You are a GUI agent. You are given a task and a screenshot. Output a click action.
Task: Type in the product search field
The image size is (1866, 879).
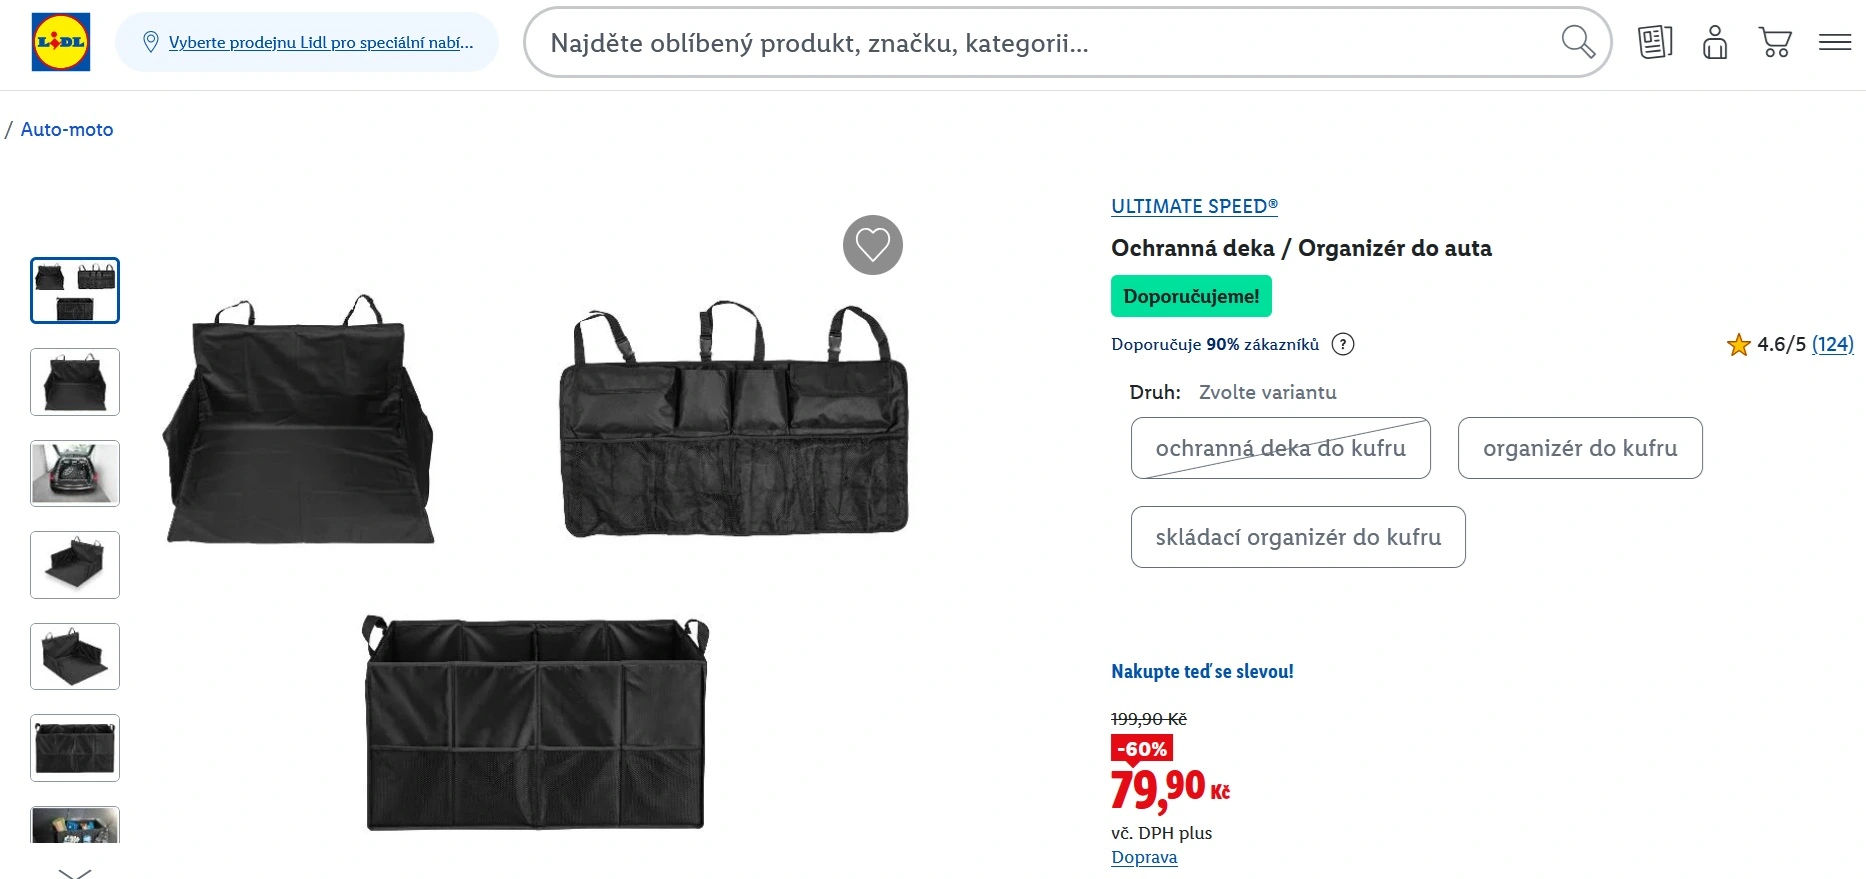[x=1040, y=43]
